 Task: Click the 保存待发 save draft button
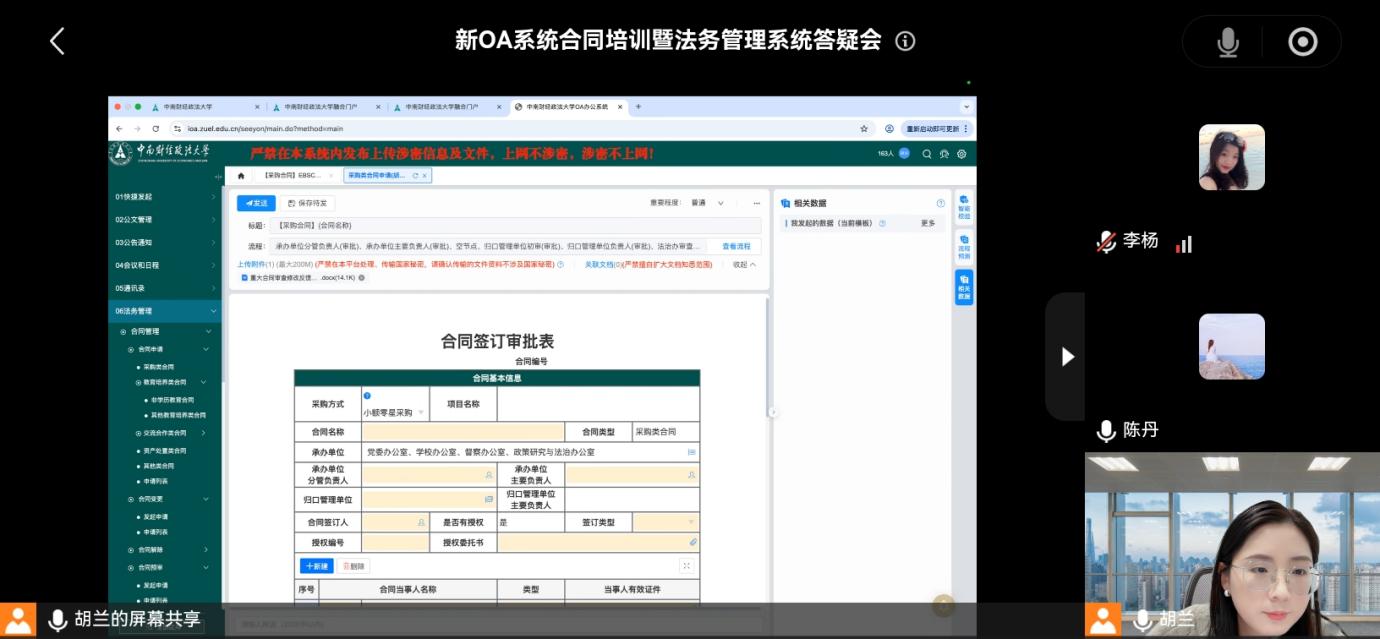click(307, 203)
